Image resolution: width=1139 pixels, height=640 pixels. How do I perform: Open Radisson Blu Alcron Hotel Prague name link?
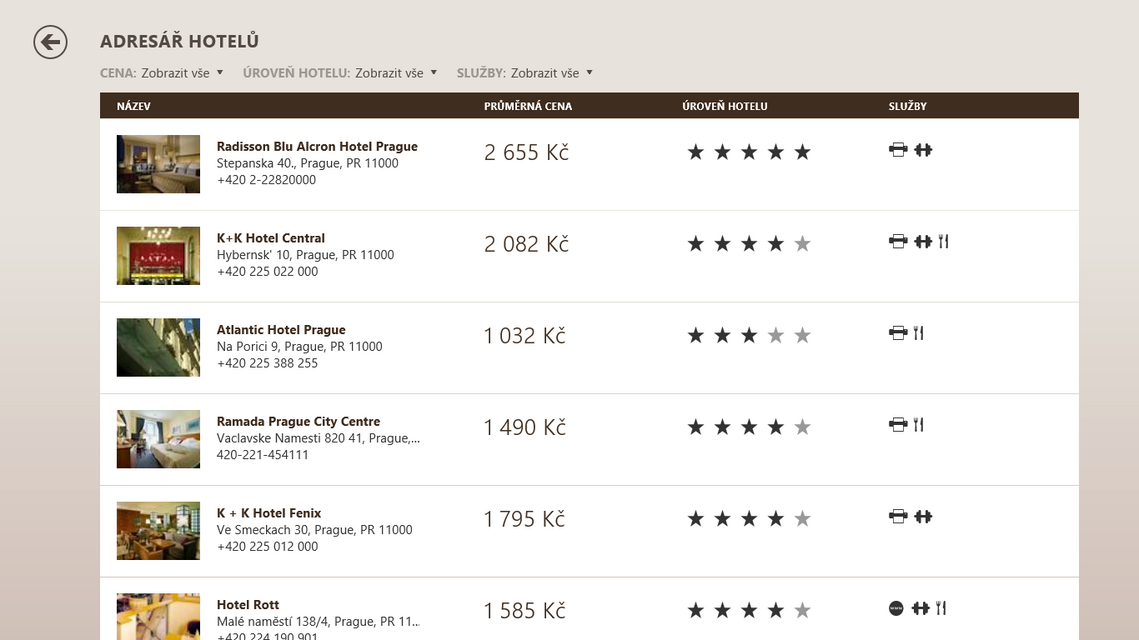pyautogui.click(x=317, y=146)
